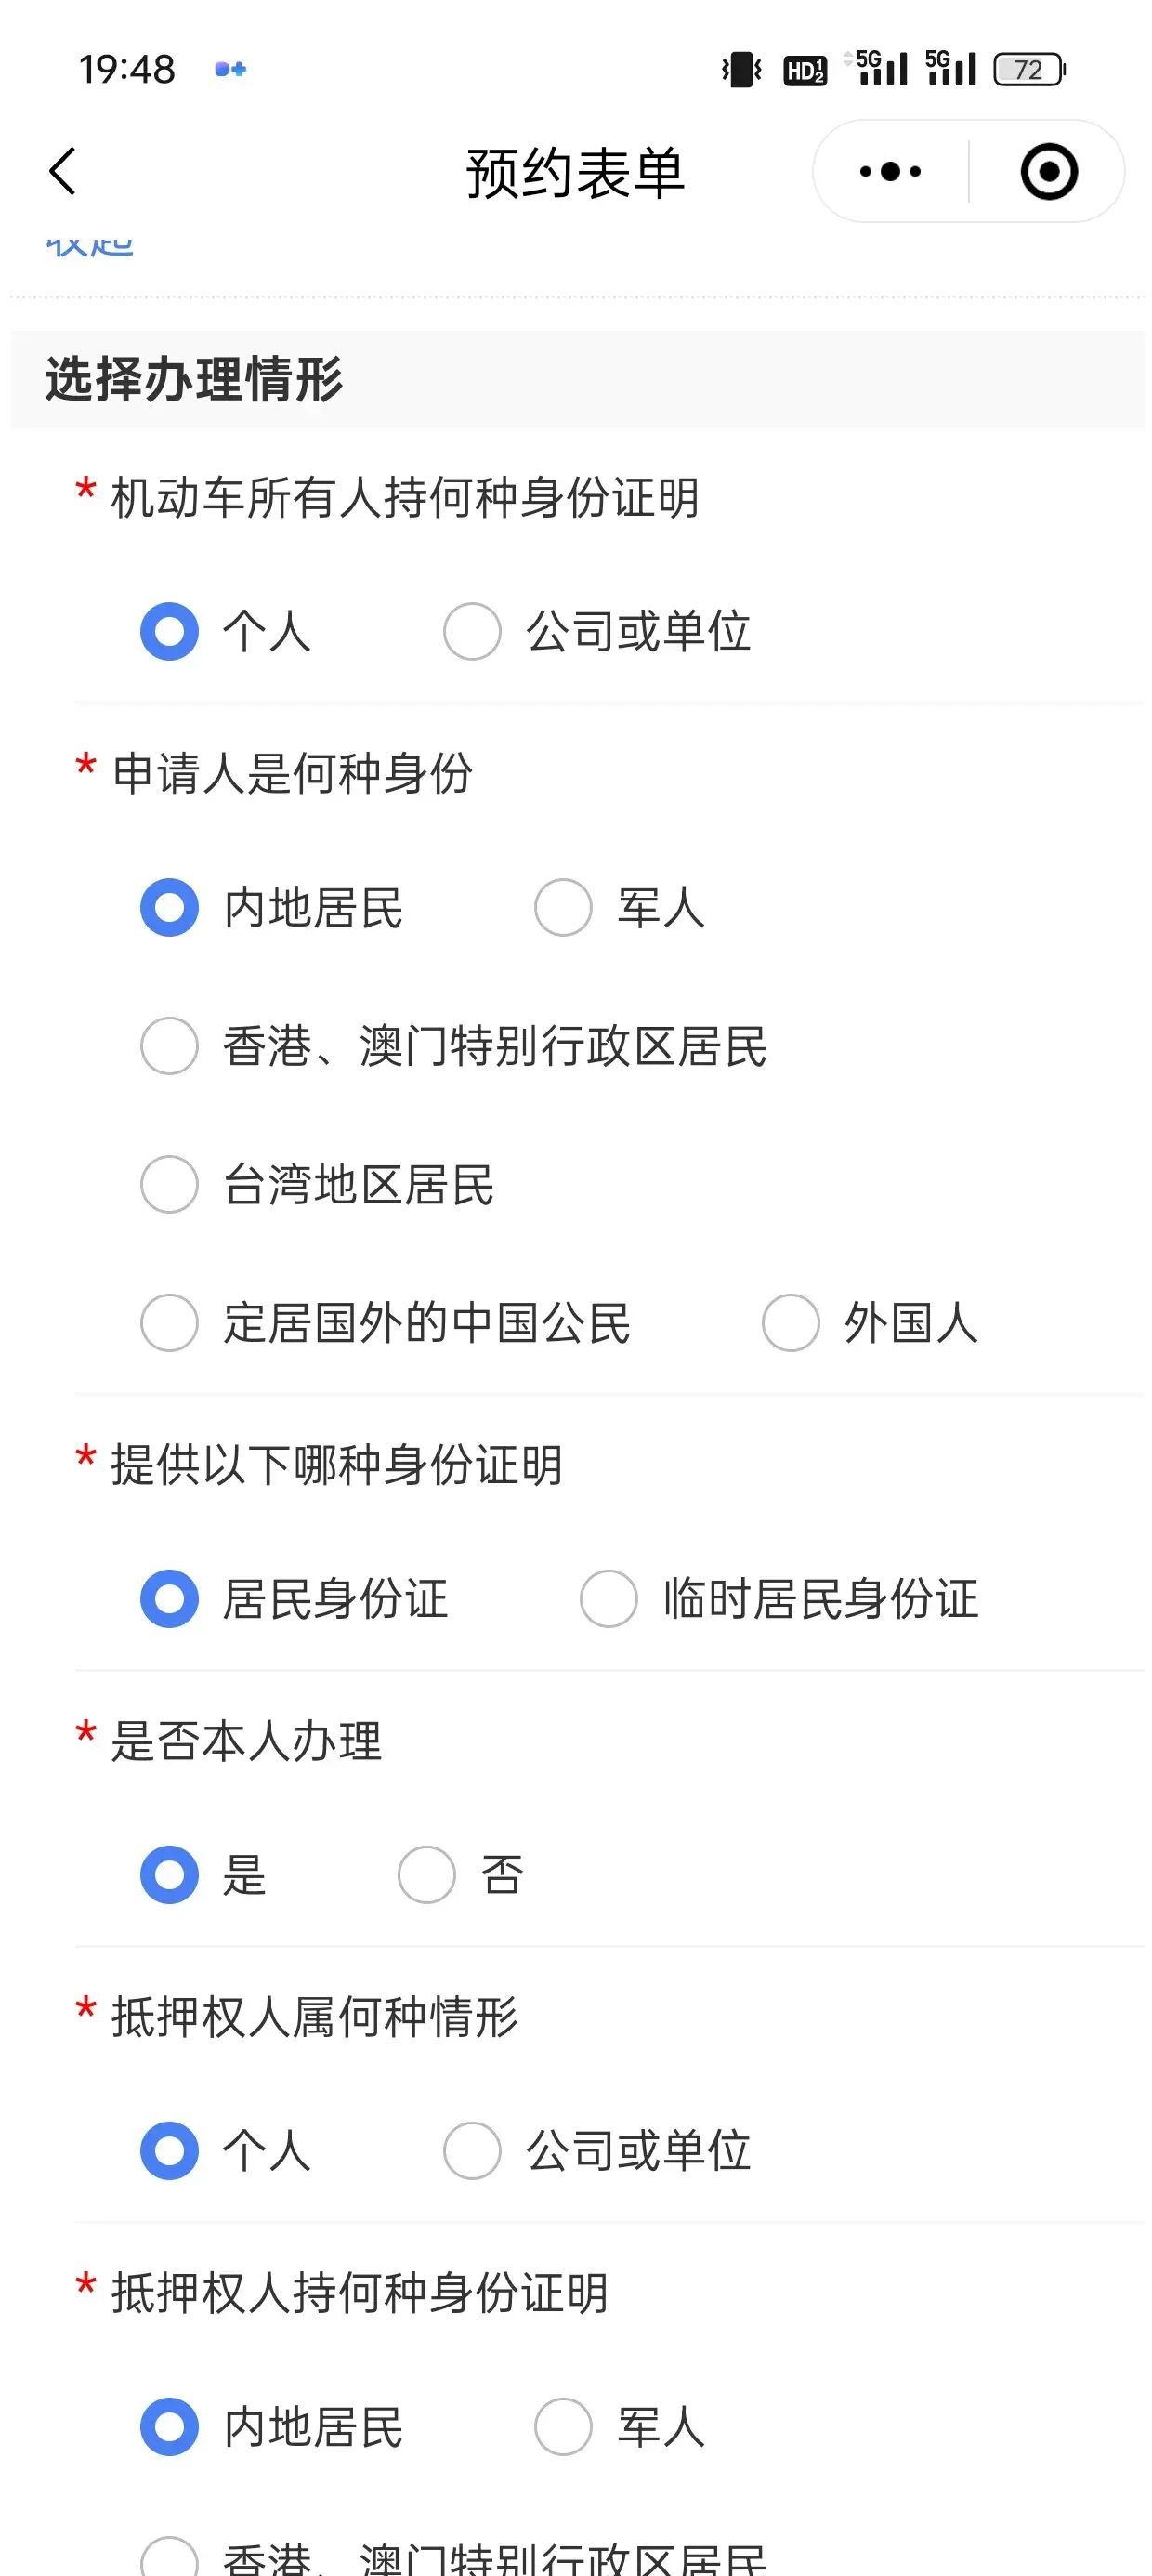Choose 否 for 是否本人办理
This screenshot has width=1152, height=2576.
point(427,1875)
